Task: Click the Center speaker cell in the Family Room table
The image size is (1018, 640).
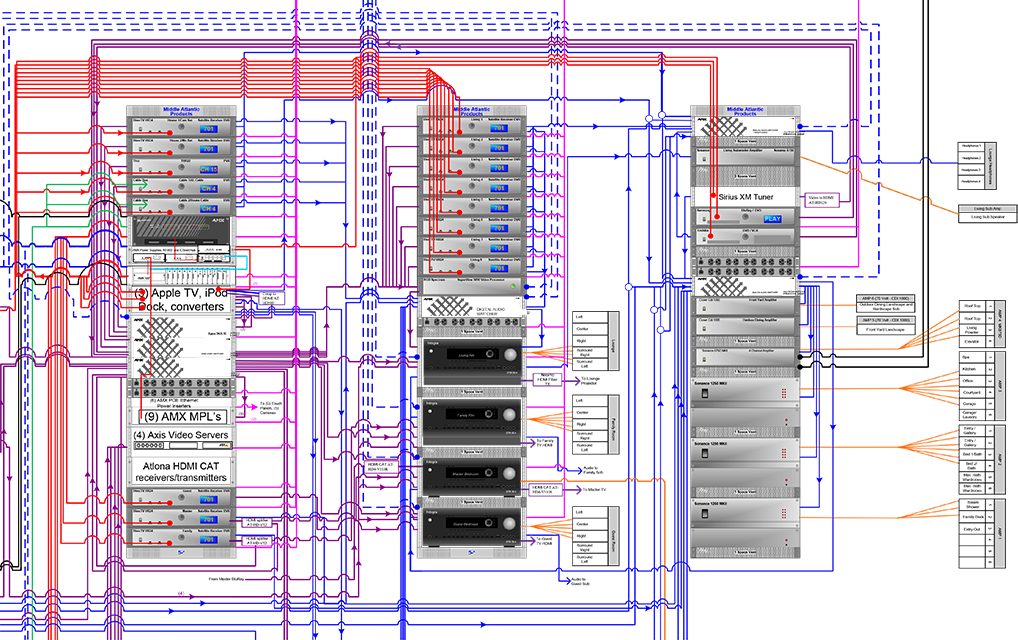Action: click(590, 412)
